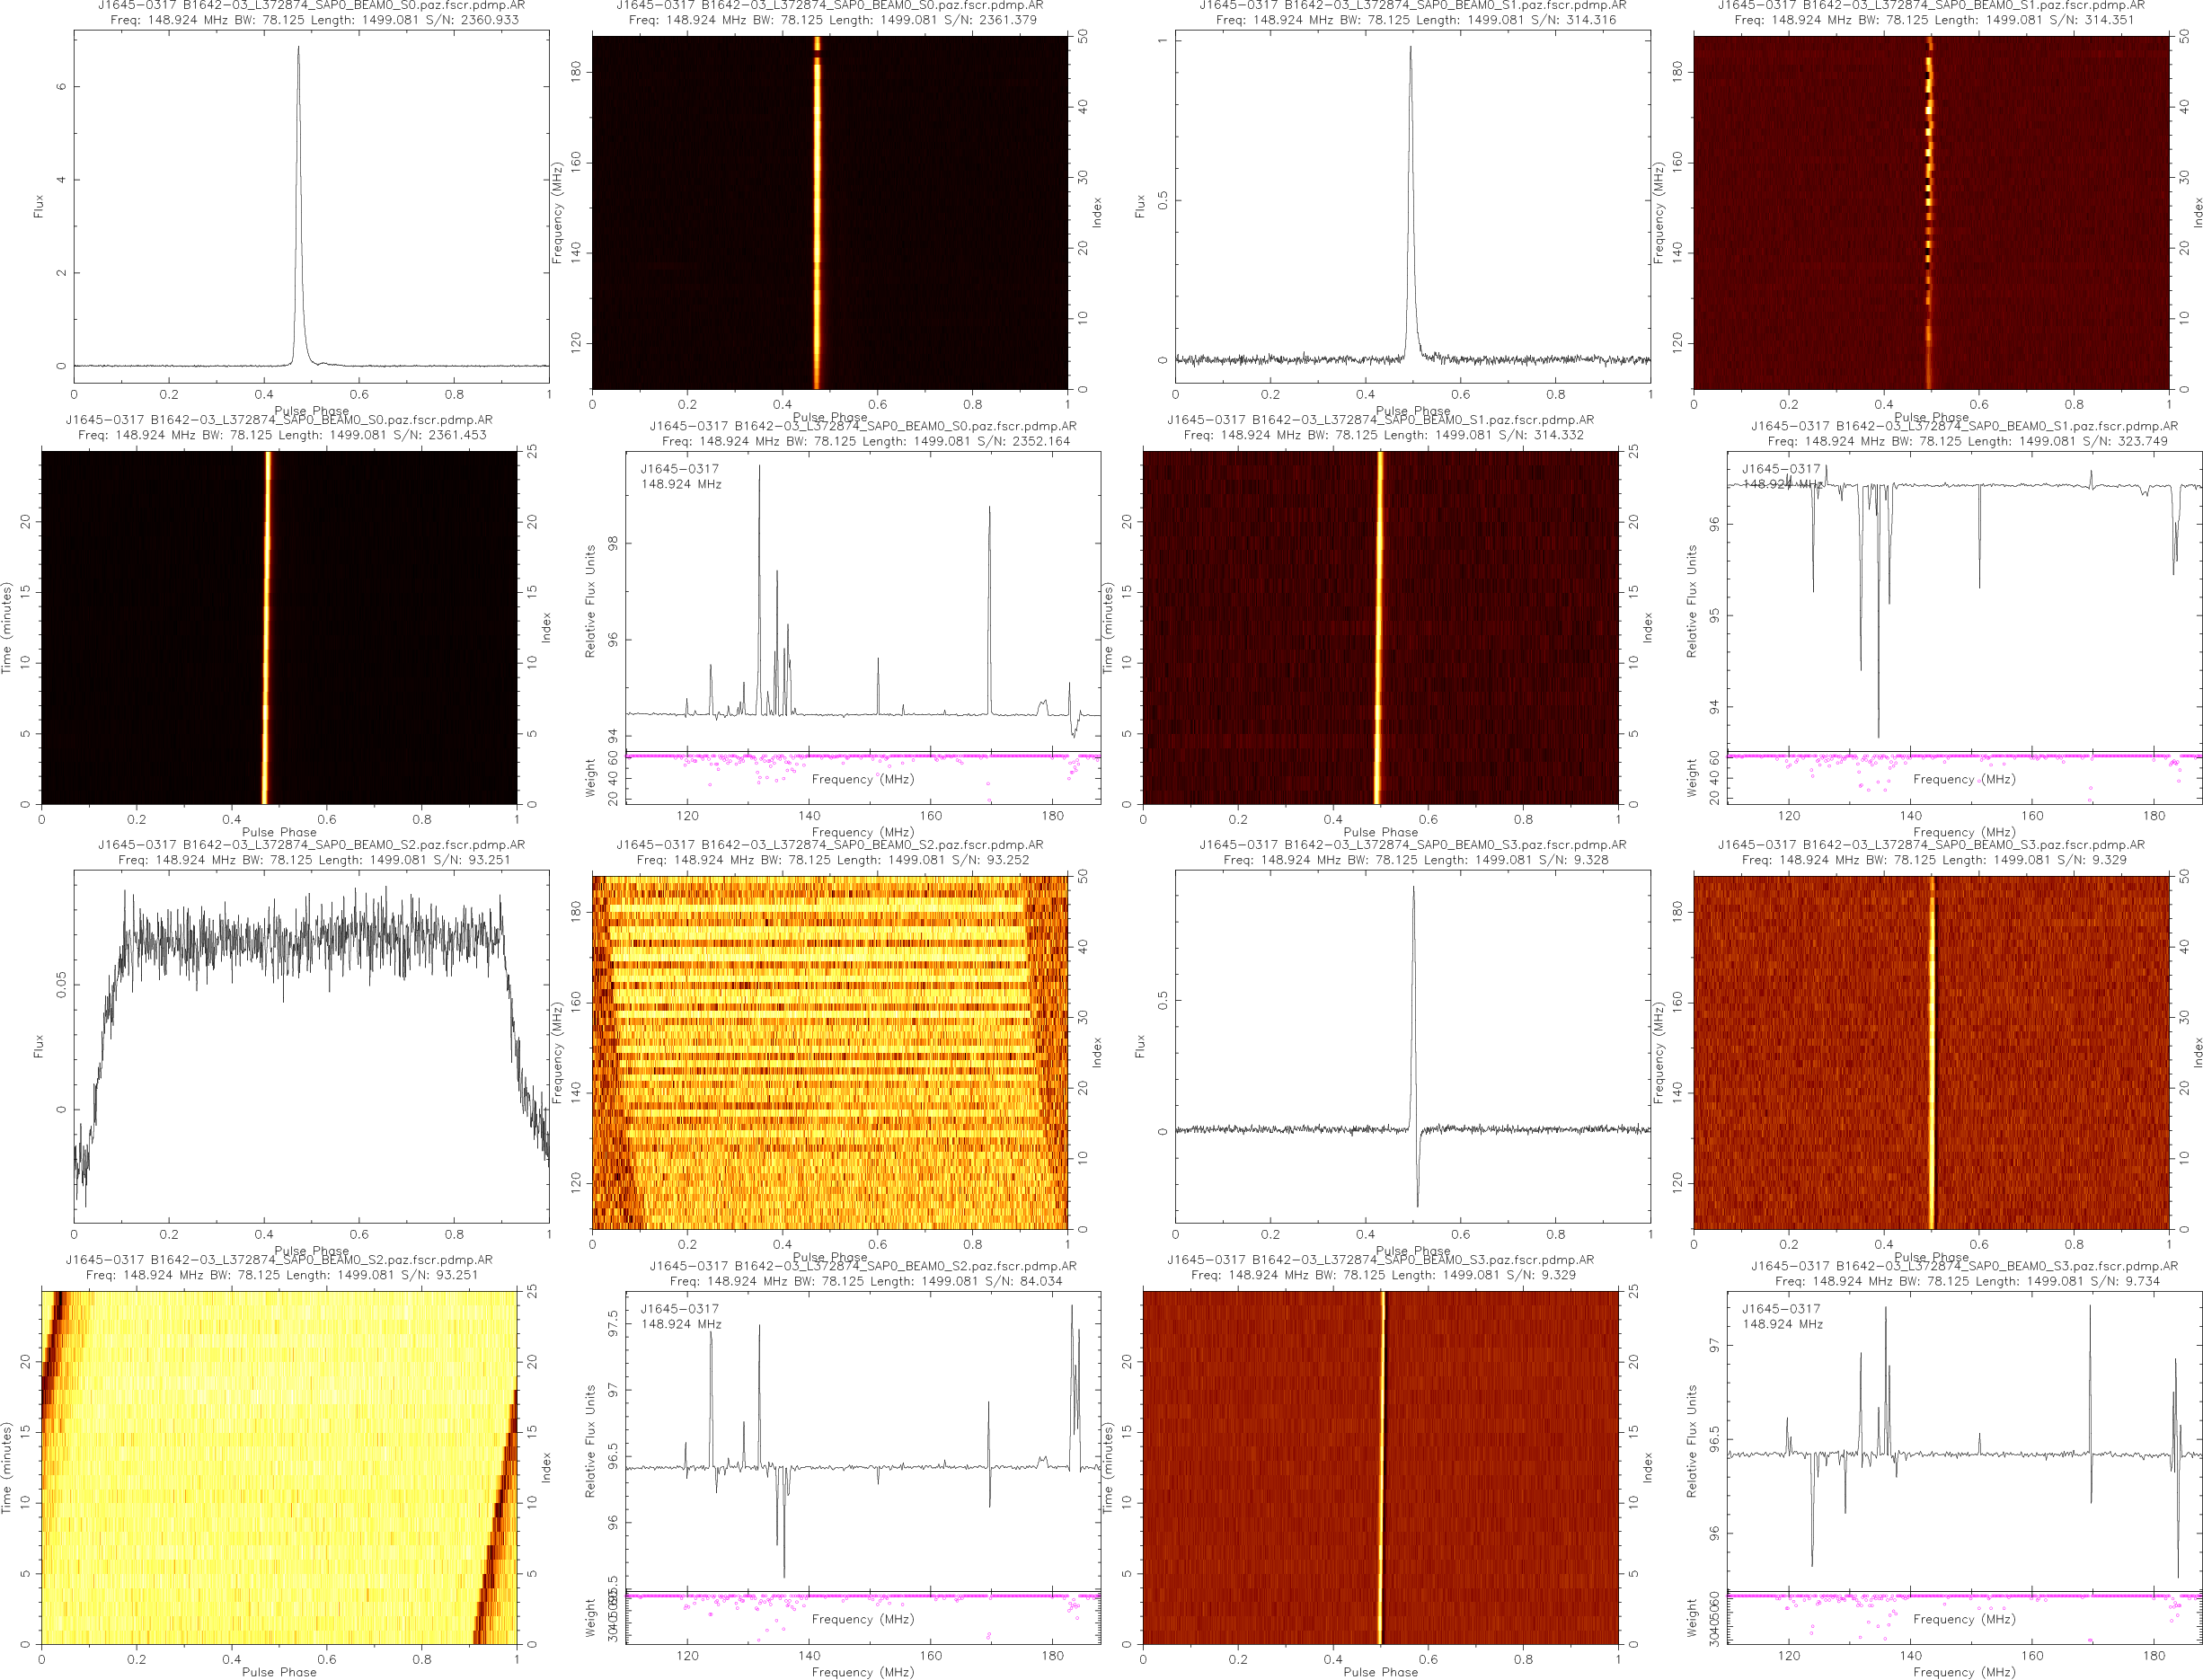
Task: Click the S3 bandpass relative flux plot
Action: (1963, 1440)
